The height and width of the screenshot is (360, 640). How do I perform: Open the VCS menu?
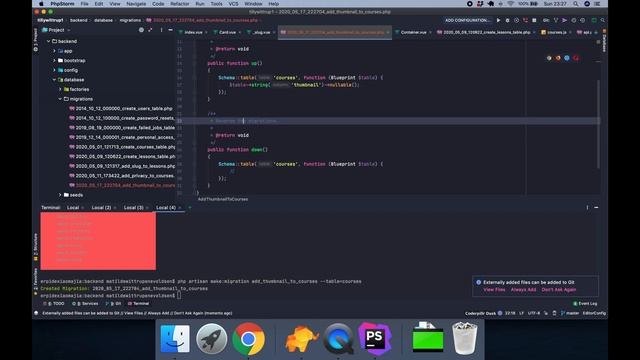tap(233, 4)
